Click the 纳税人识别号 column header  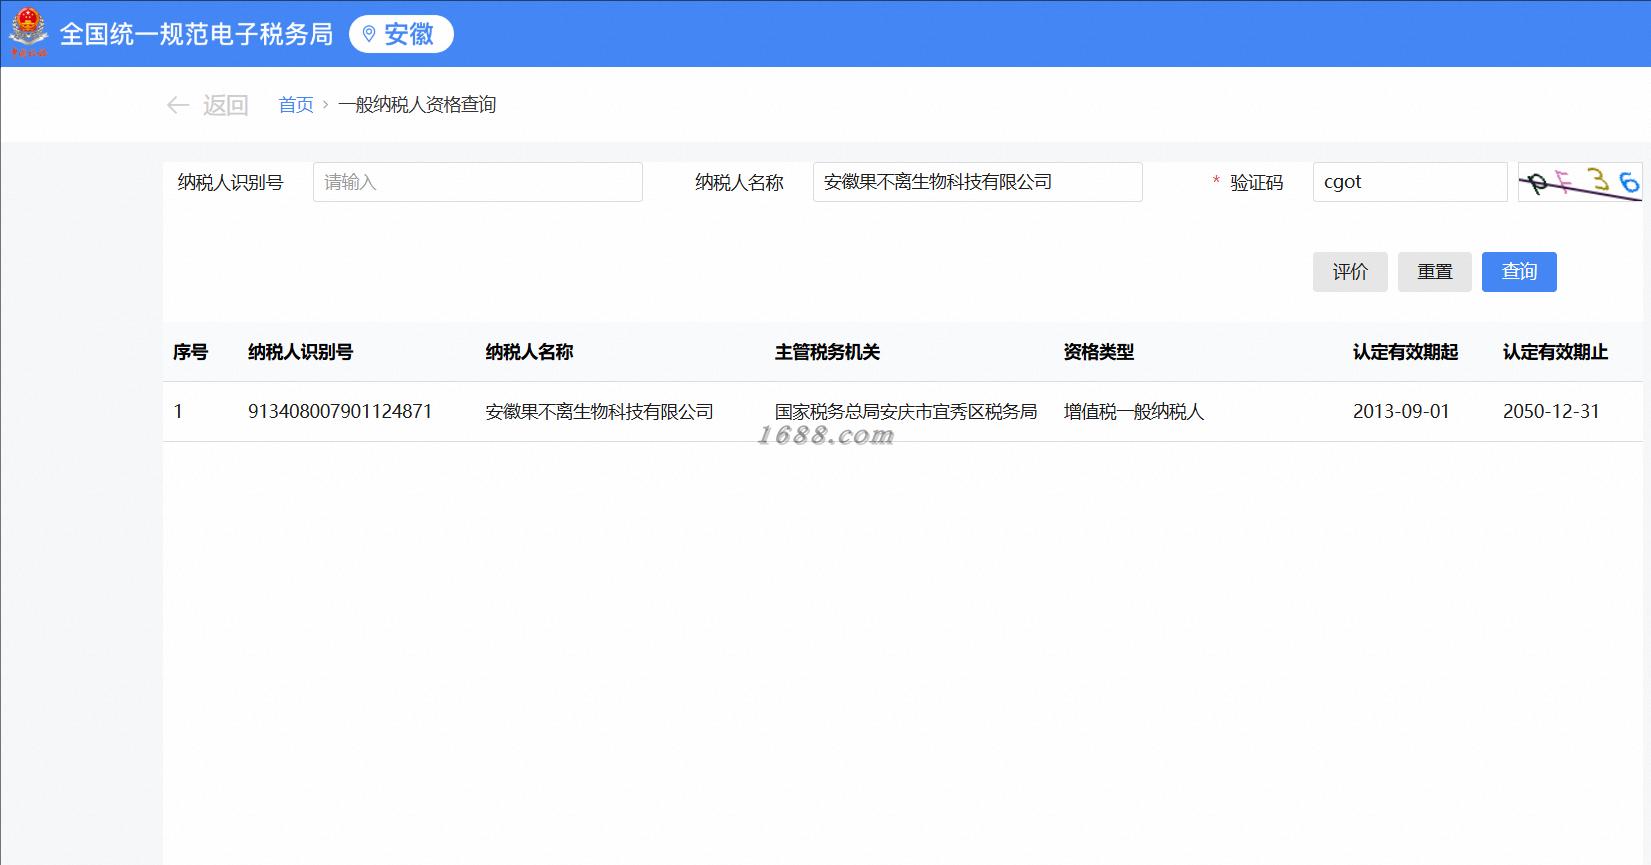pos(300,352)
